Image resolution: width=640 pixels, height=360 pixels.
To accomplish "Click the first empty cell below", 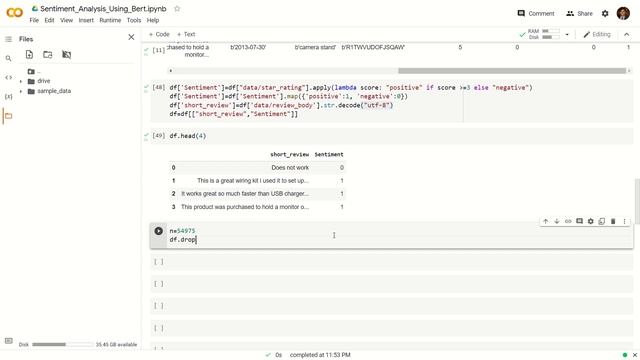I will (x=391, y=262).
